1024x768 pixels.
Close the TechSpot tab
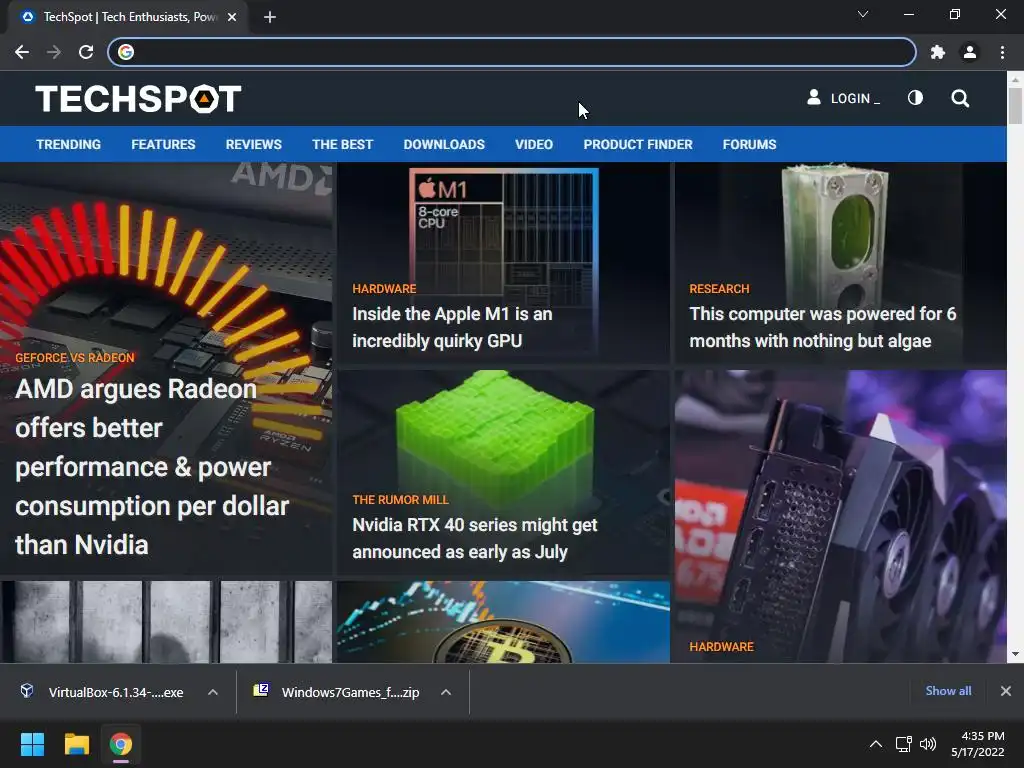click(232, 17)
